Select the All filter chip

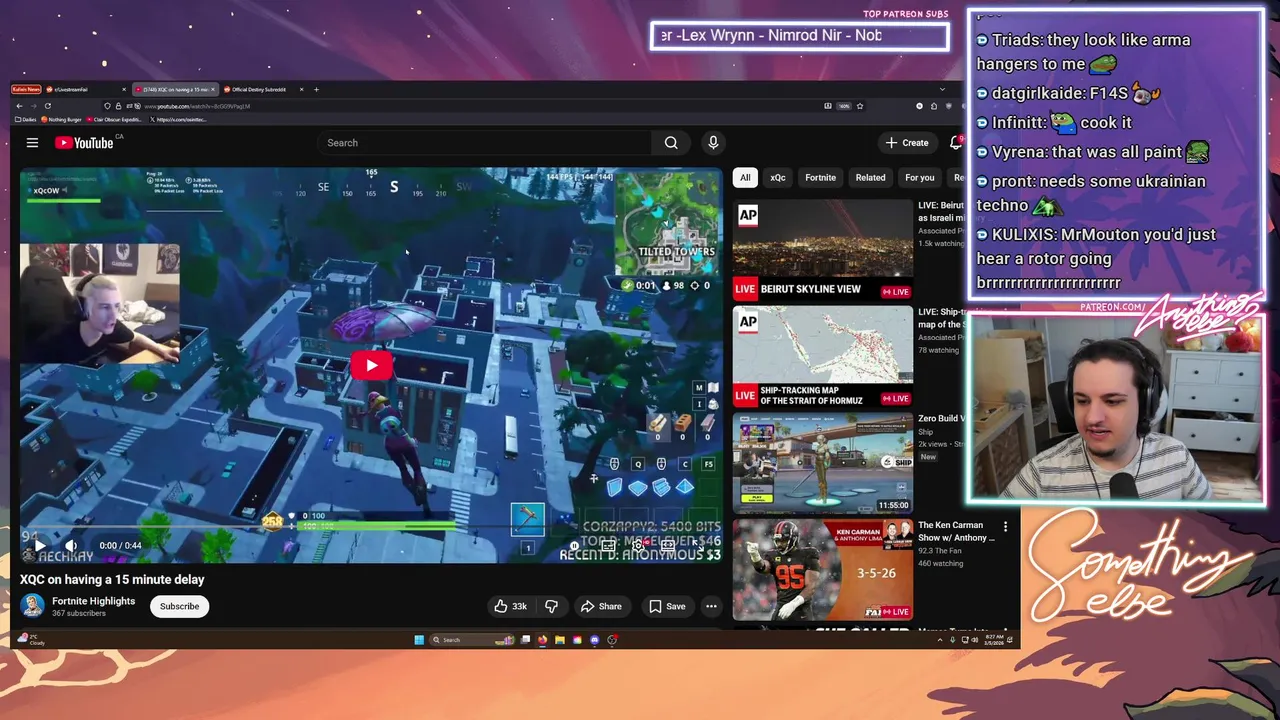(745, 177)
